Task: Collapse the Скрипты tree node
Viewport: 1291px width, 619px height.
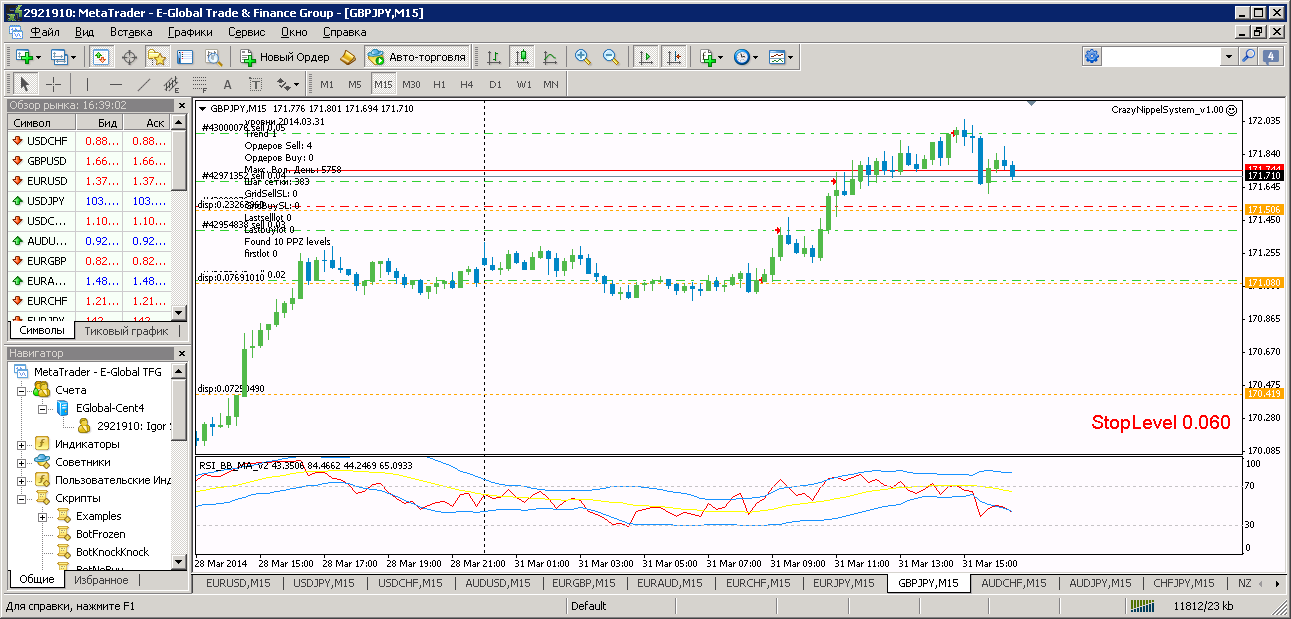Action: (23, 498)
